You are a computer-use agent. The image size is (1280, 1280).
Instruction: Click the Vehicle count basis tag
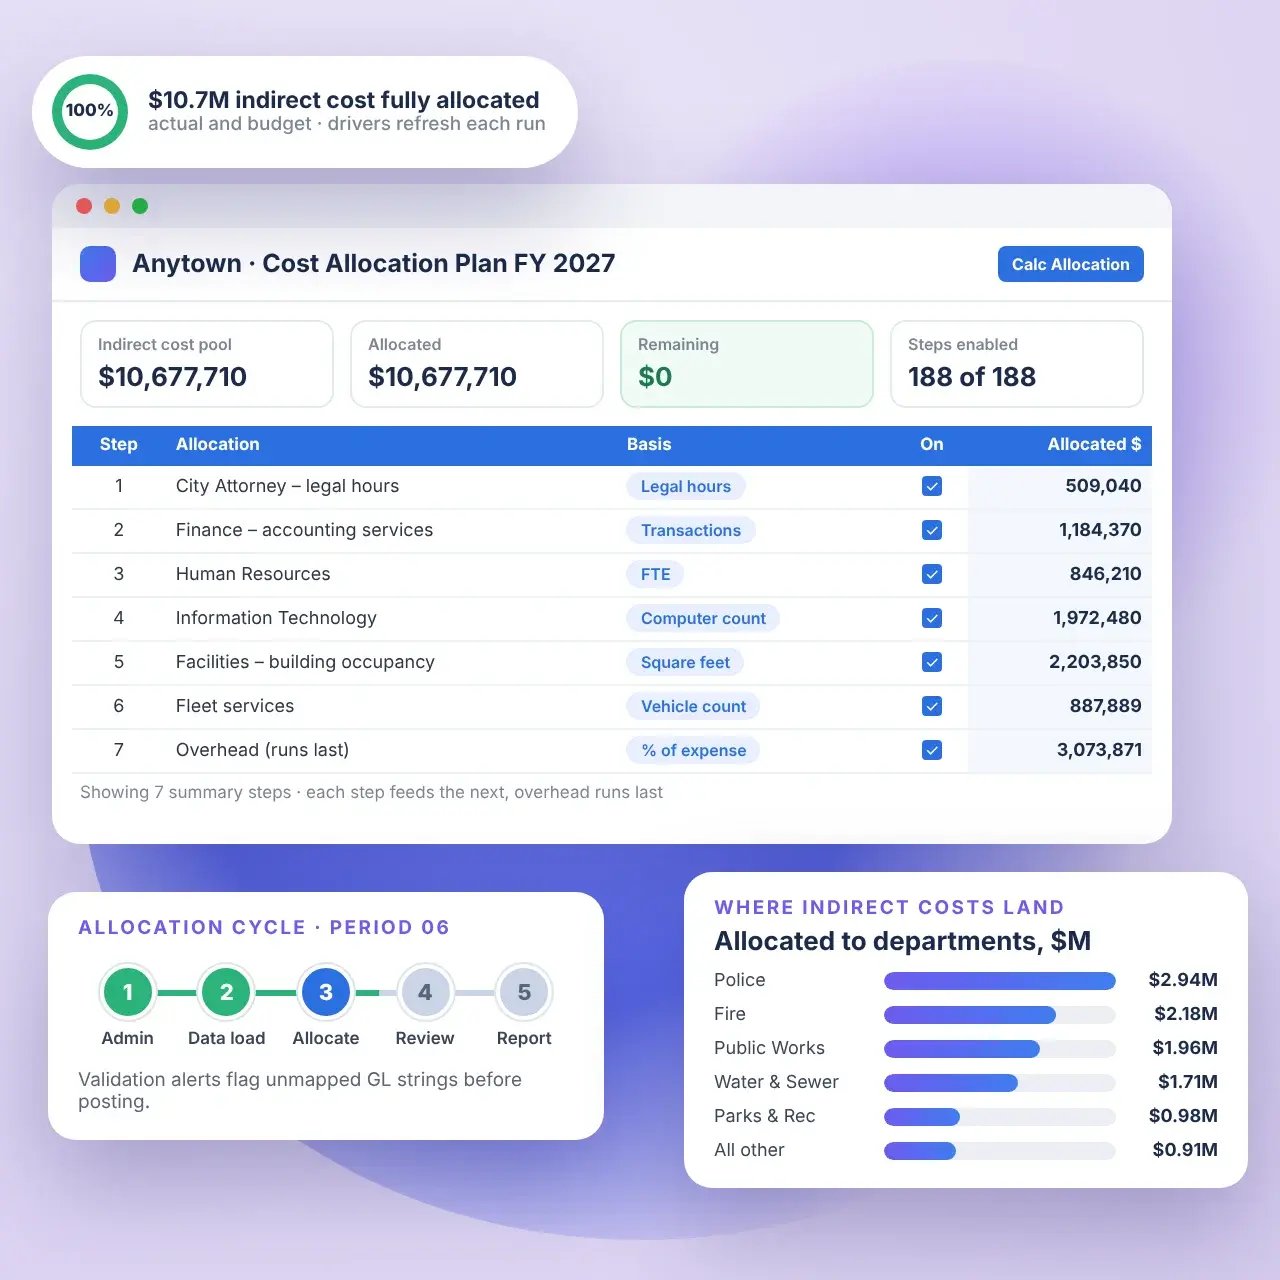coord(693,706)
